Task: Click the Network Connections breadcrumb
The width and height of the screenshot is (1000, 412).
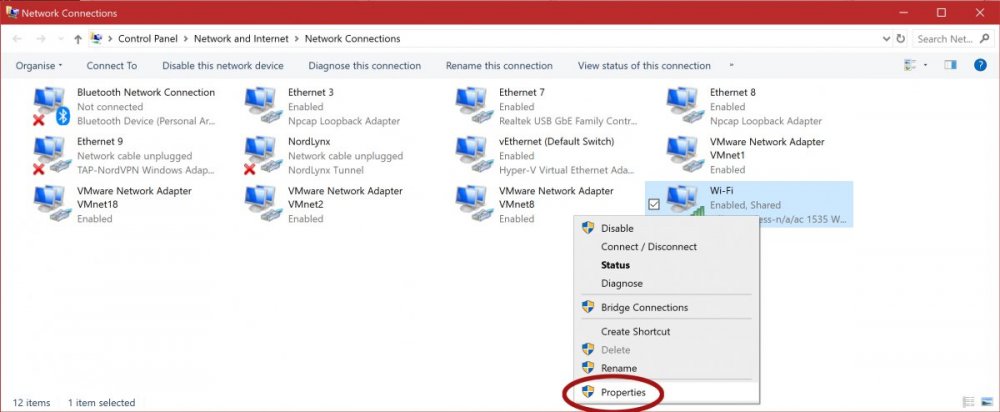Action: click(x=353, y=39)
